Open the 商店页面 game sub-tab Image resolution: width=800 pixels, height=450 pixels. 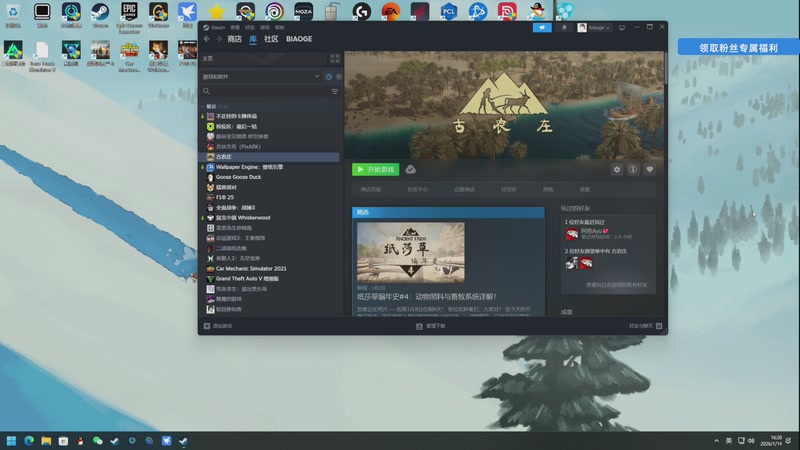[370, 189]
